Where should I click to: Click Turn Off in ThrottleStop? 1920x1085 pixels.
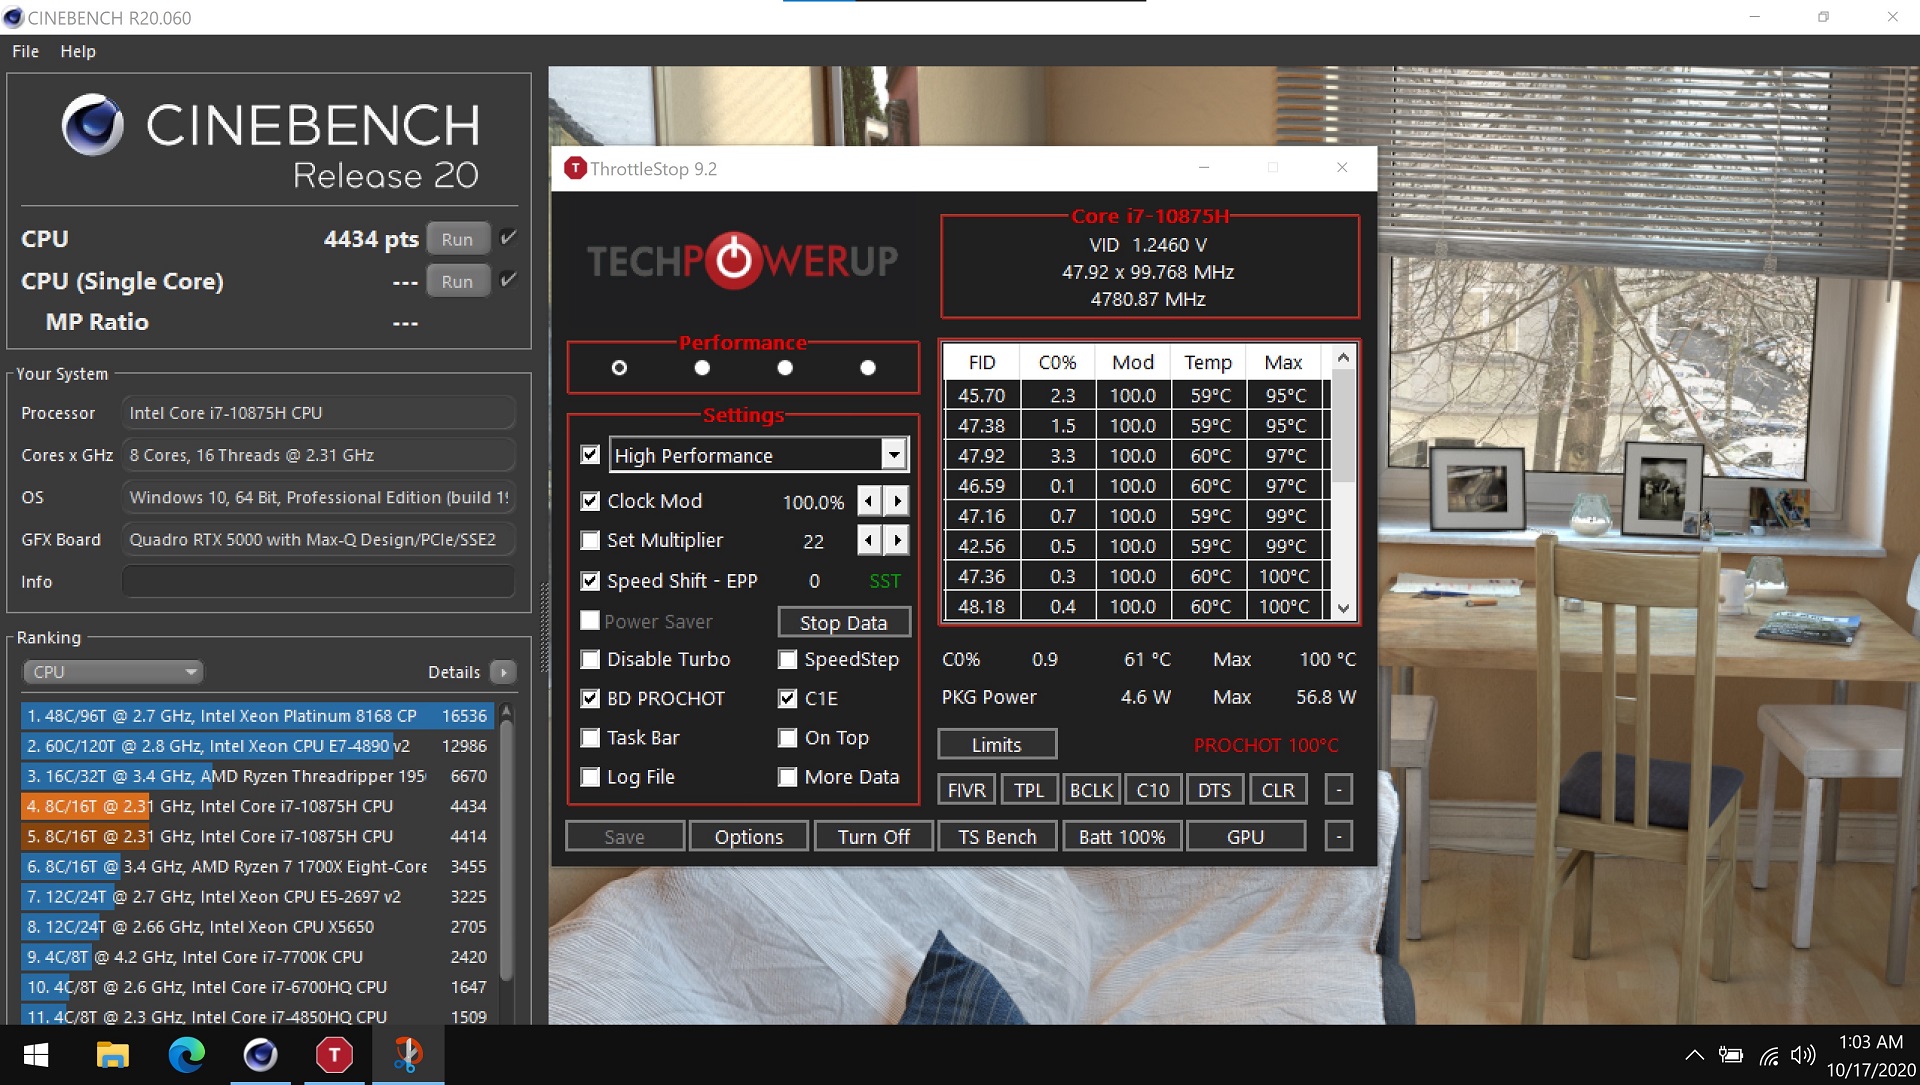coord(874,837)
